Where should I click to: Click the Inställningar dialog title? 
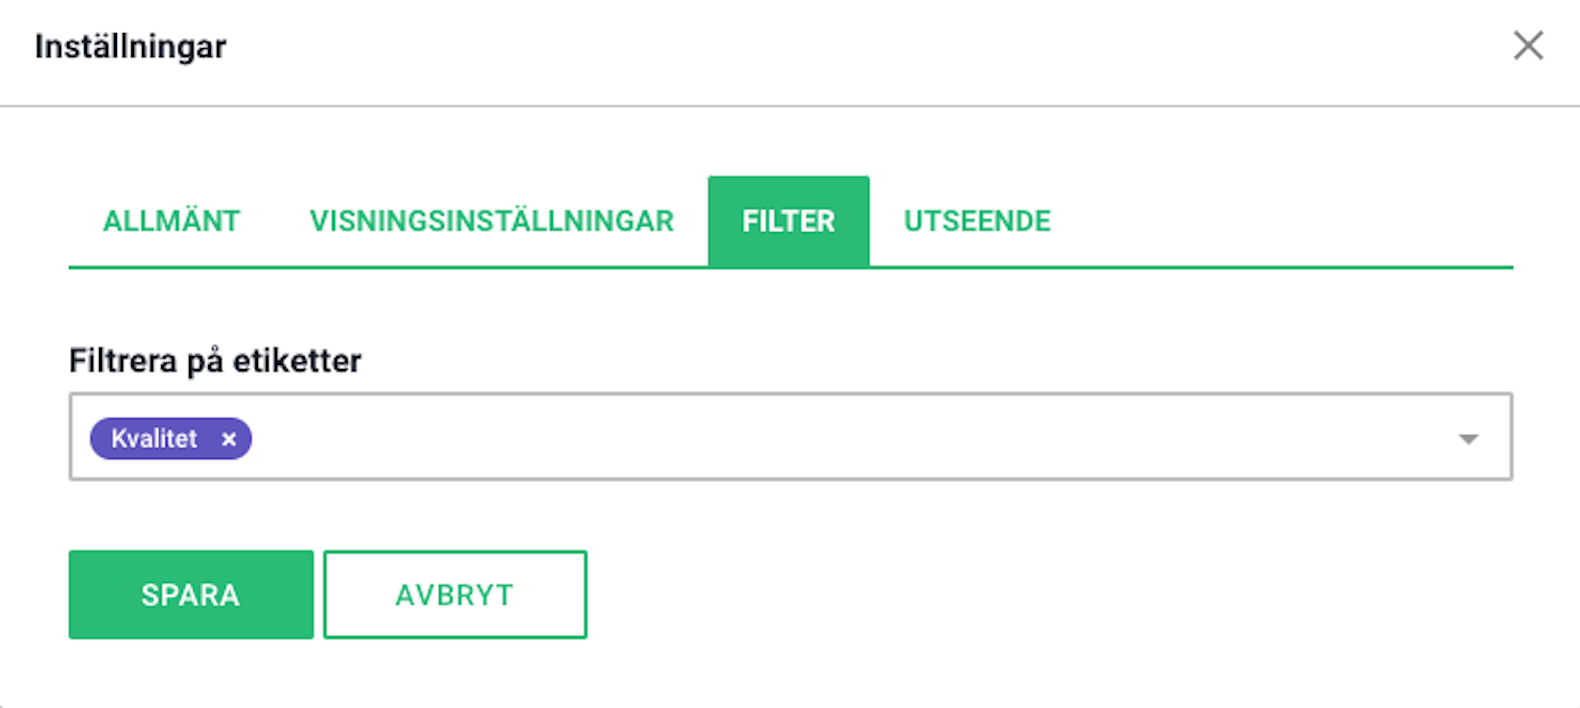click(x=130, y=46)
